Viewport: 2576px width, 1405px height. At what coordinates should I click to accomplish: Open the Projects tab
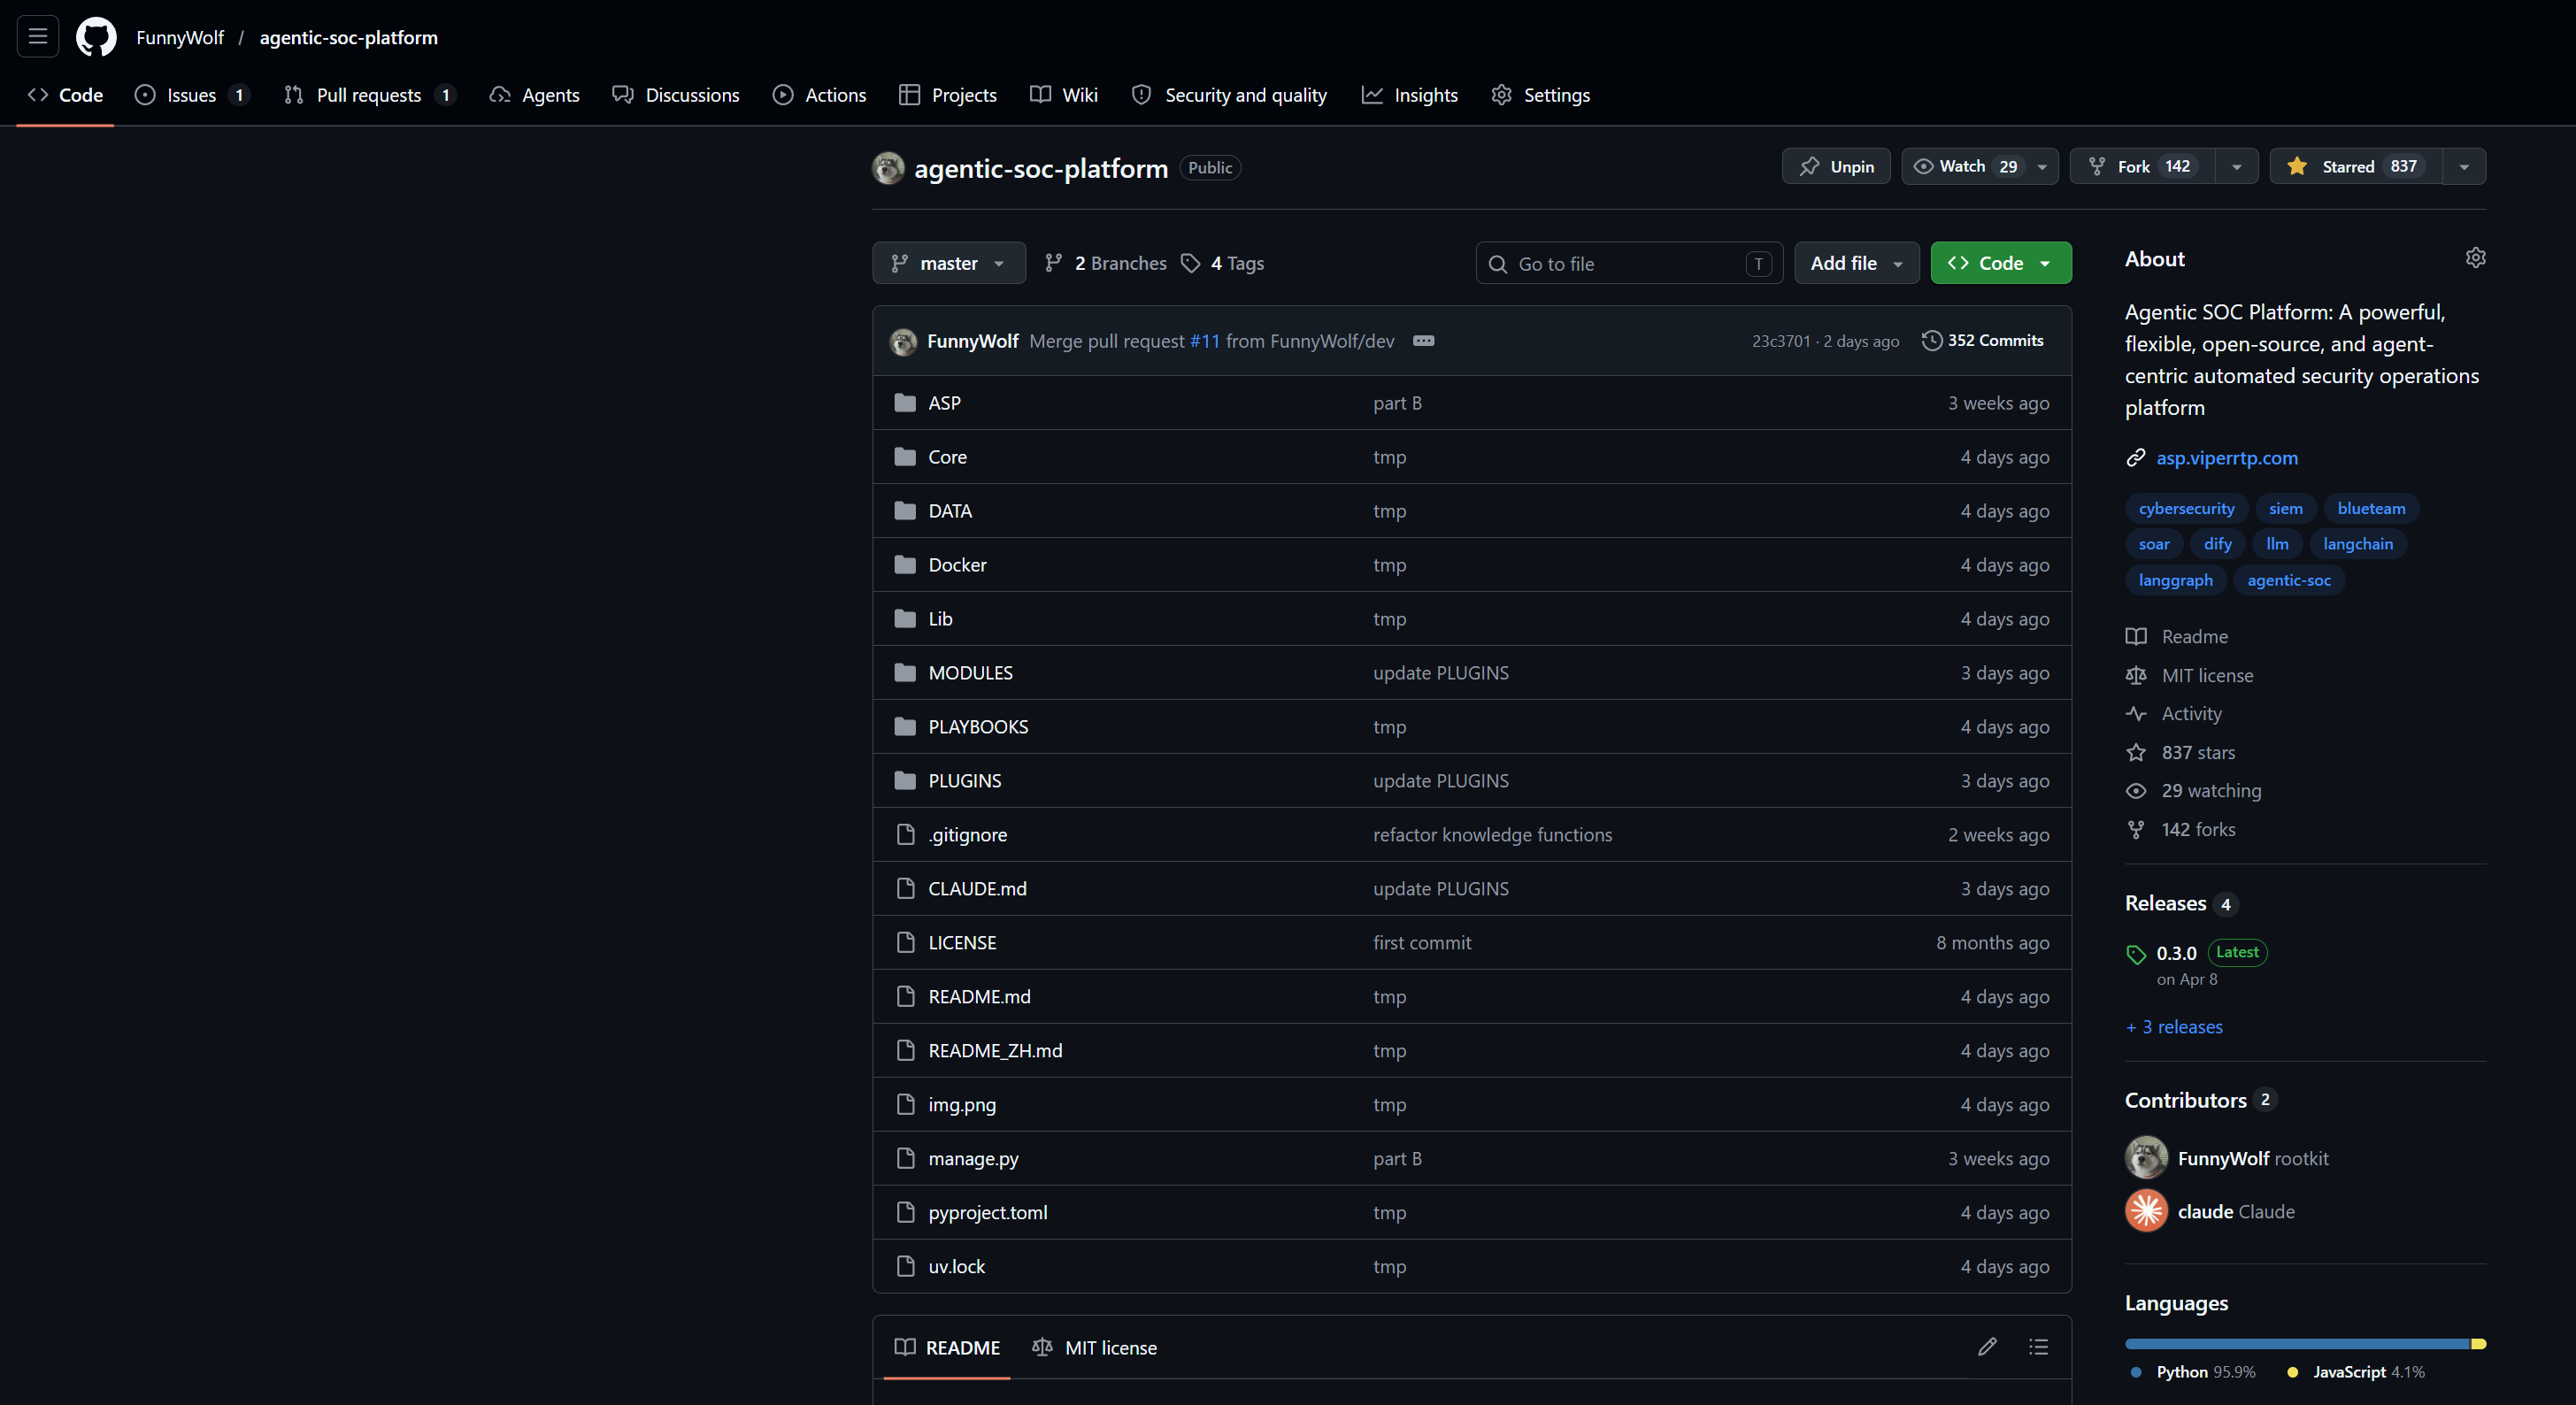point(948,95)
